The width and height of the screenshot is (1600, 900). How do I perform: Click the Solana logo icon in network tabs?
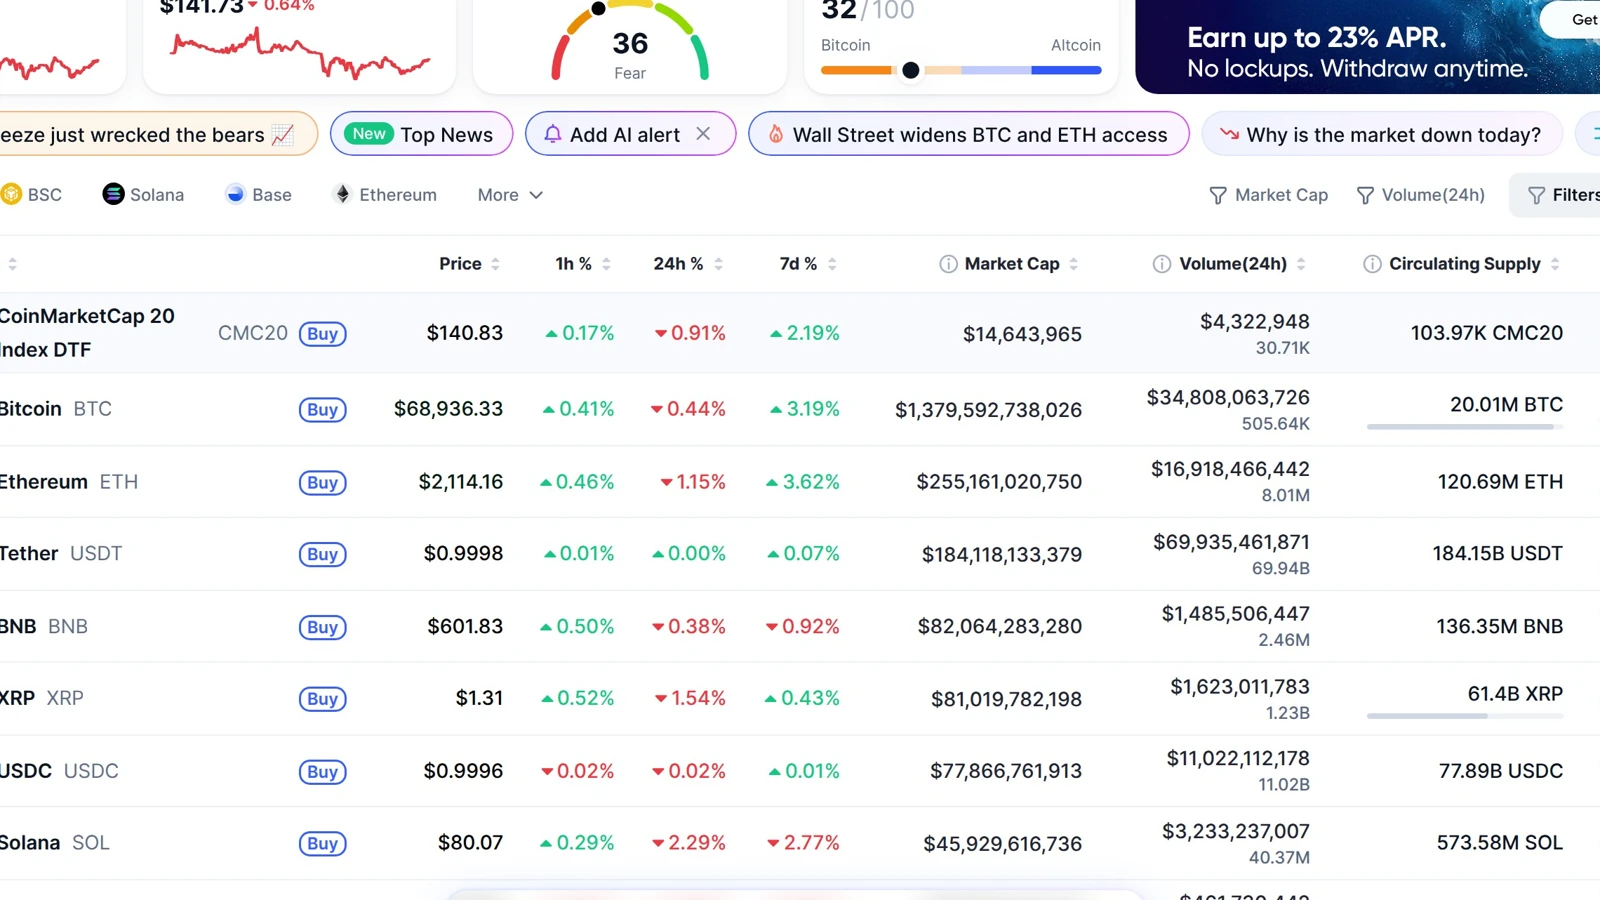[113, 194]
